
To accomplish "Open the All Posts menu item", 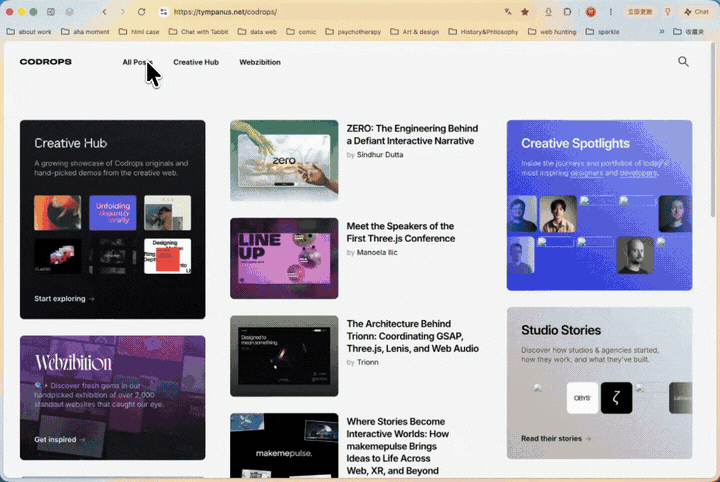I will coord(137,62).
